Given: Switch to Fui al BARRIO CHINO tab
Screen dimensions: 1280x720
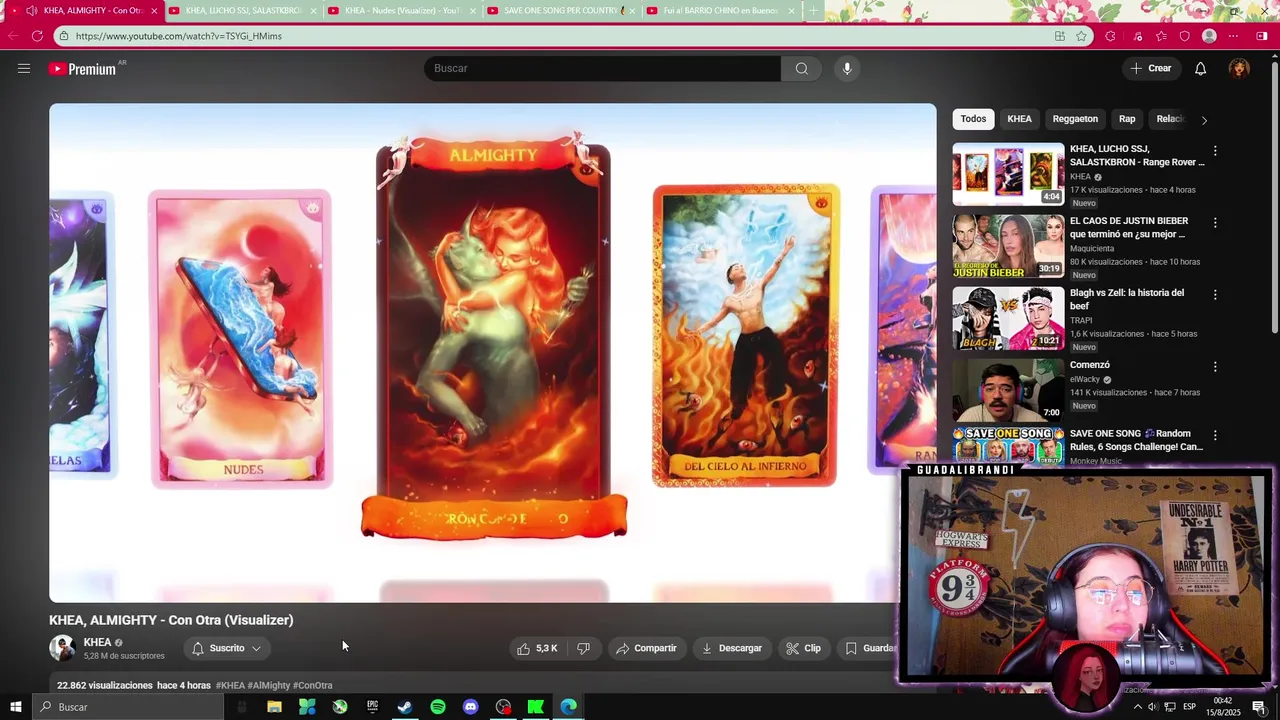Looking at the screenshot, I should click(720, 11).
